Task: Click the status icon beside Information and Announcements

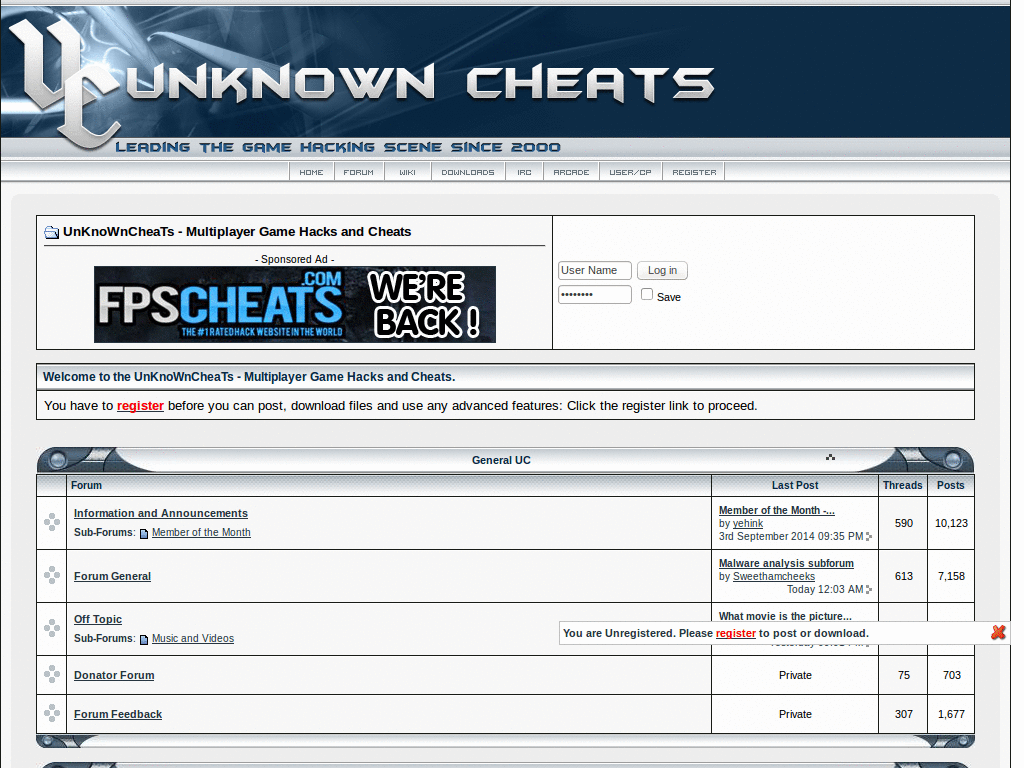Action: (51, 521)
